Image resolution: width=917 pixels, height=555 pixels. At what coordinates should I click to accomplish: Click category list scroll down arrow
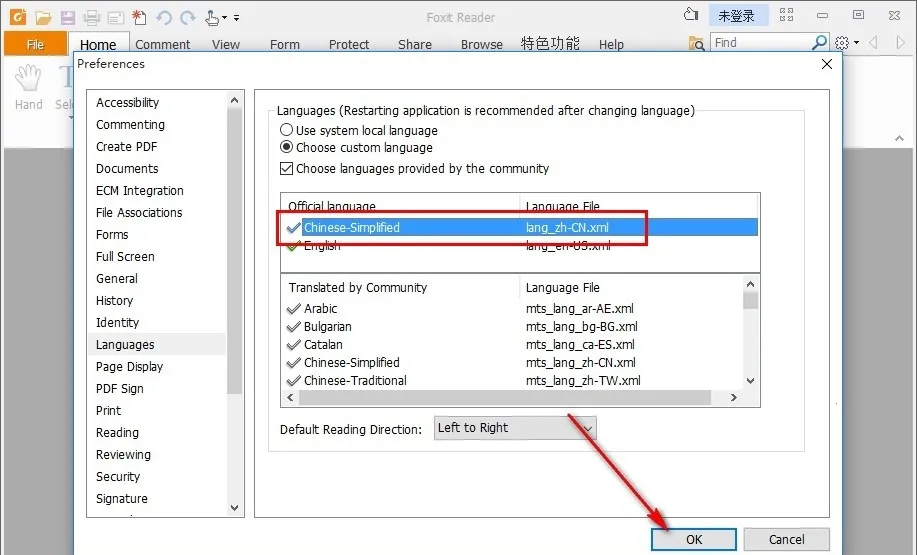[x=235, y=508]
